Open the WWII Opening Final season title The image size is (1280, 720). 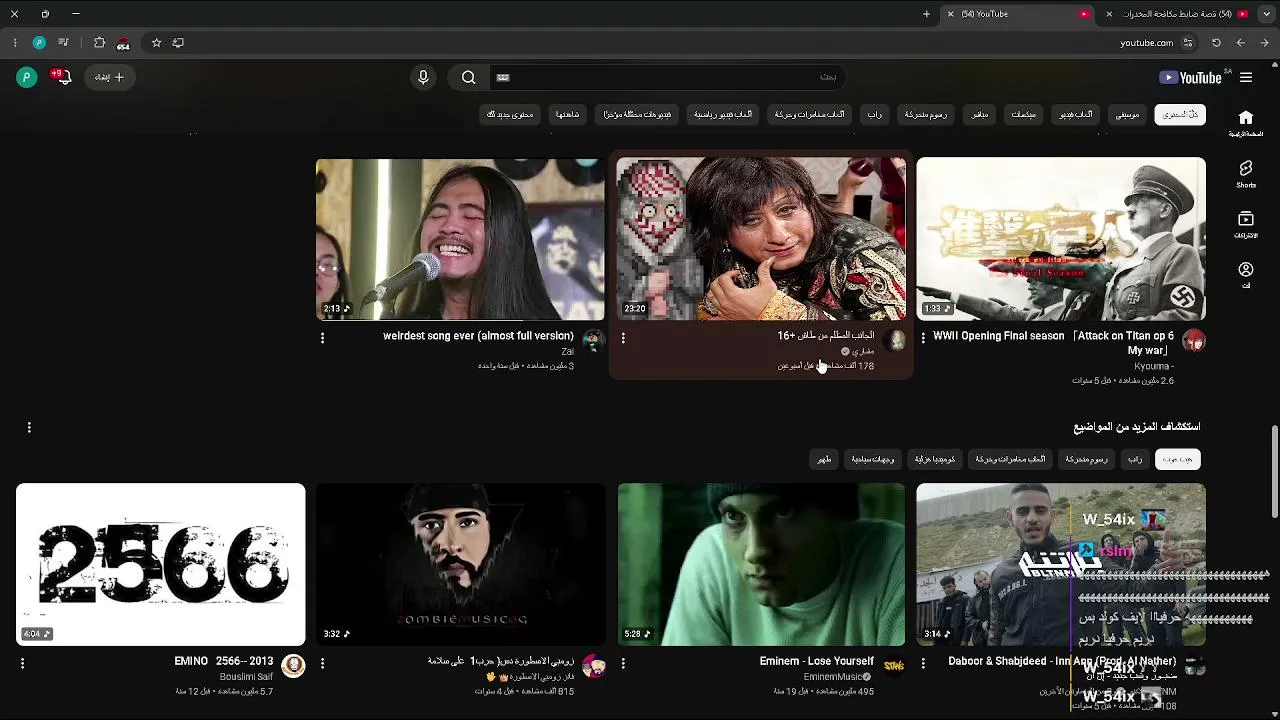point(1053,343)
